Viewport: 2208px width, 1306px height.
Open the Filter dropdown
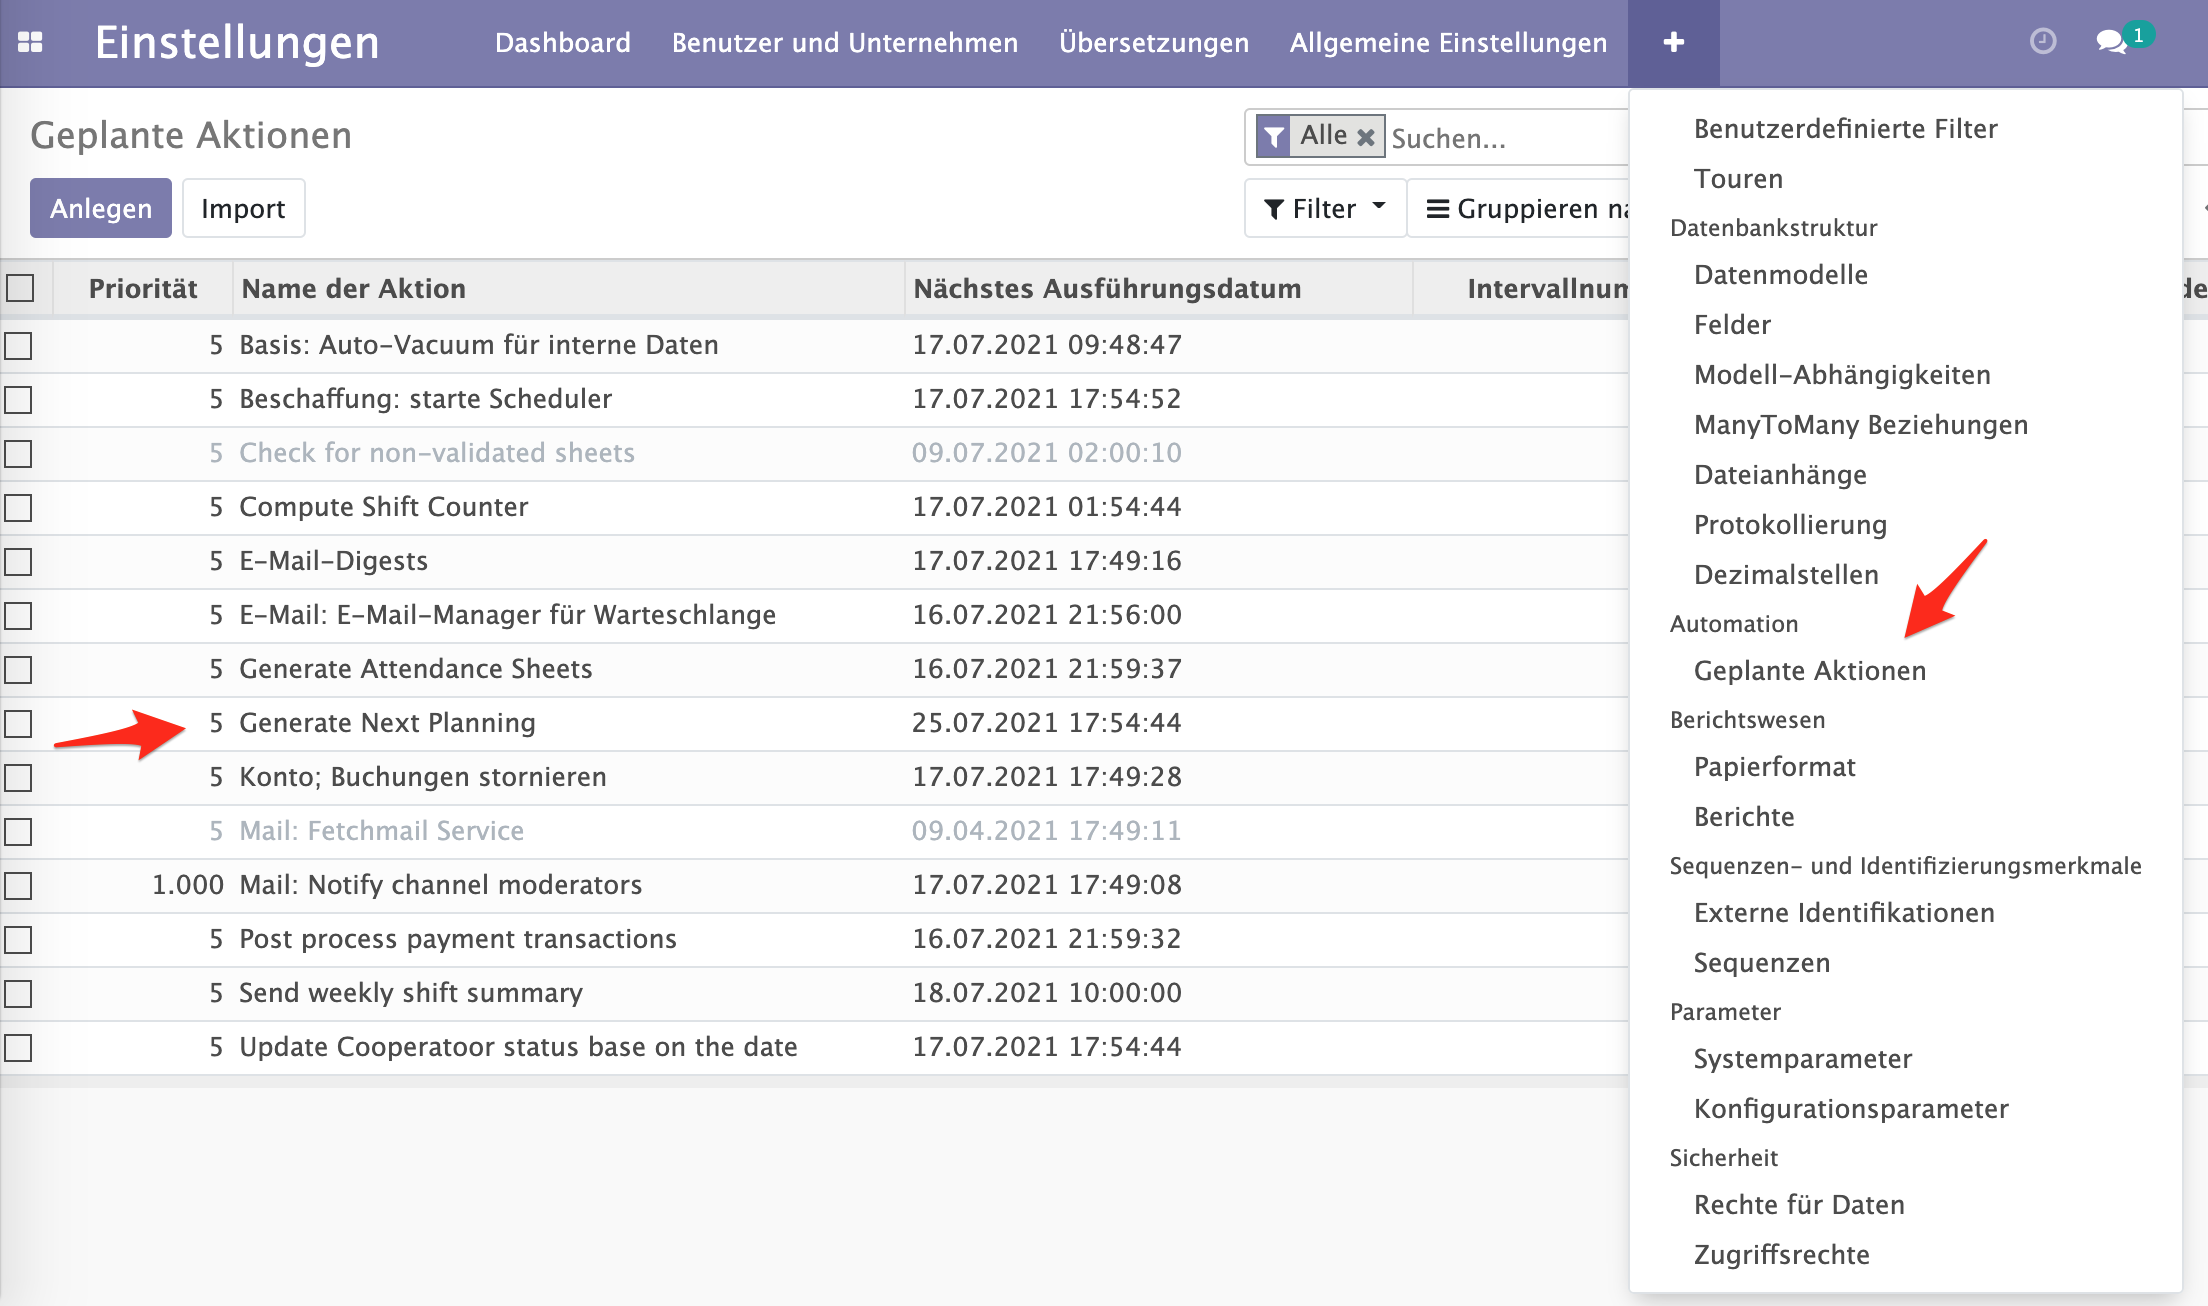point(1325,208)
